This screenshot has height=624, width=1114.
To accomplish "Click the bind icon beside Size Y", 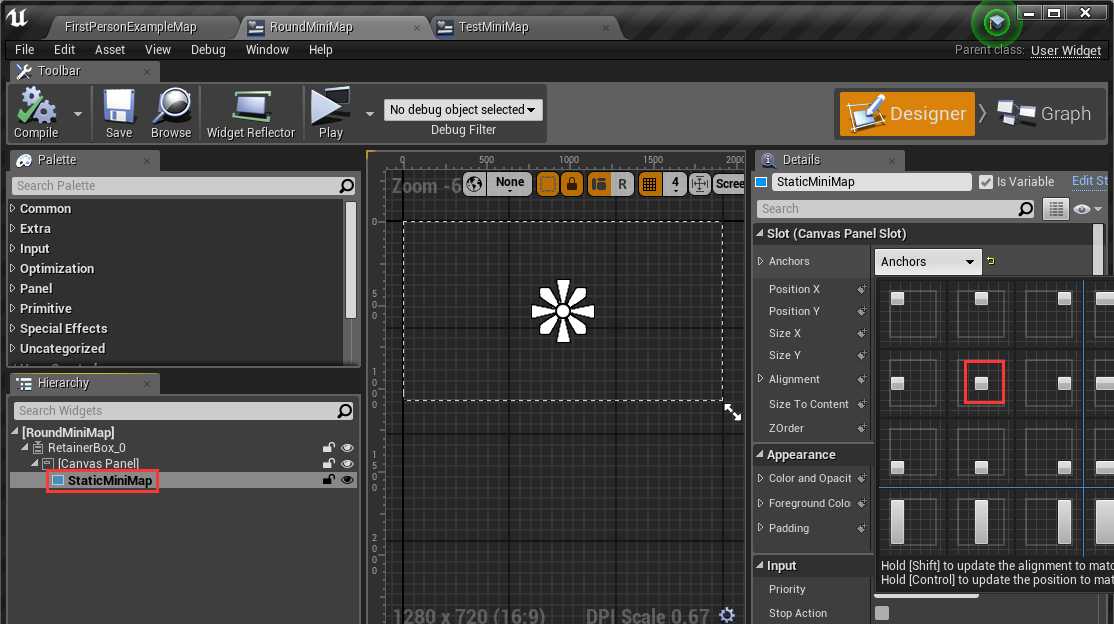I will point(862,355).
